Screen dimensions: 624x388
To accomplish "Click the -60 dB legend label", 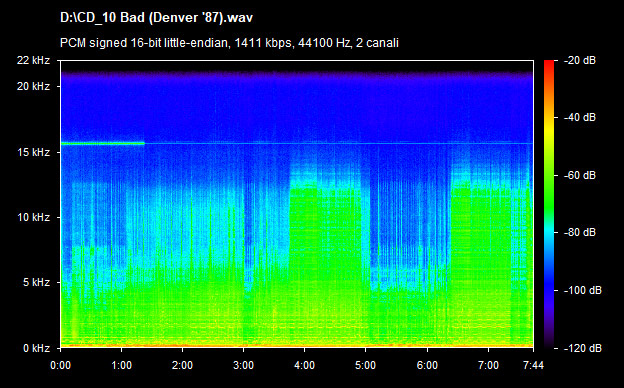I will tap(580, 175).
